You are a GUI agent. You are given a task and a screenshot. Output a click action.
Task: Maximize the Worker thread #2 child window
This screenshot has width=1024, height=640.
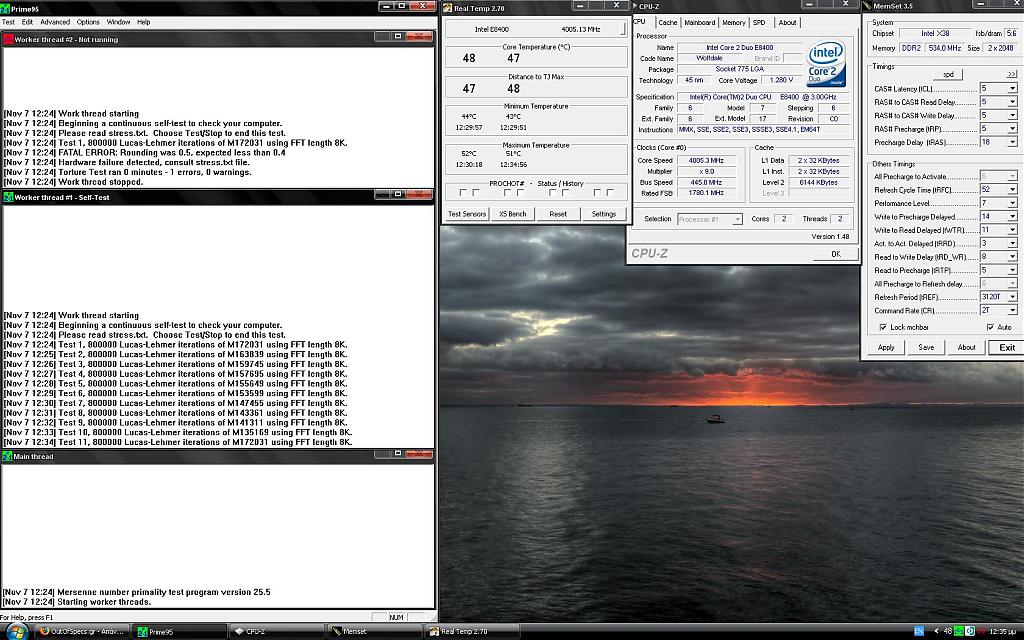398,36
